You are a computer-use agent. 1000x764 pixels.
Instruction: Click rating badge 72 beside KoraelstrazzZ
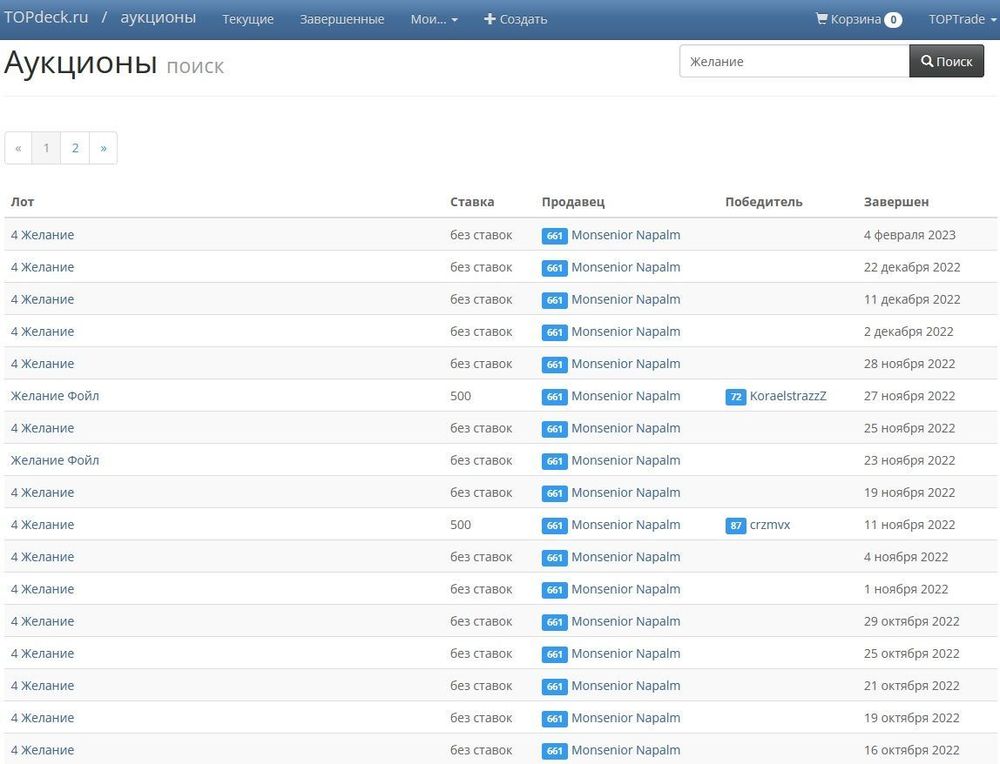[735, 397]
